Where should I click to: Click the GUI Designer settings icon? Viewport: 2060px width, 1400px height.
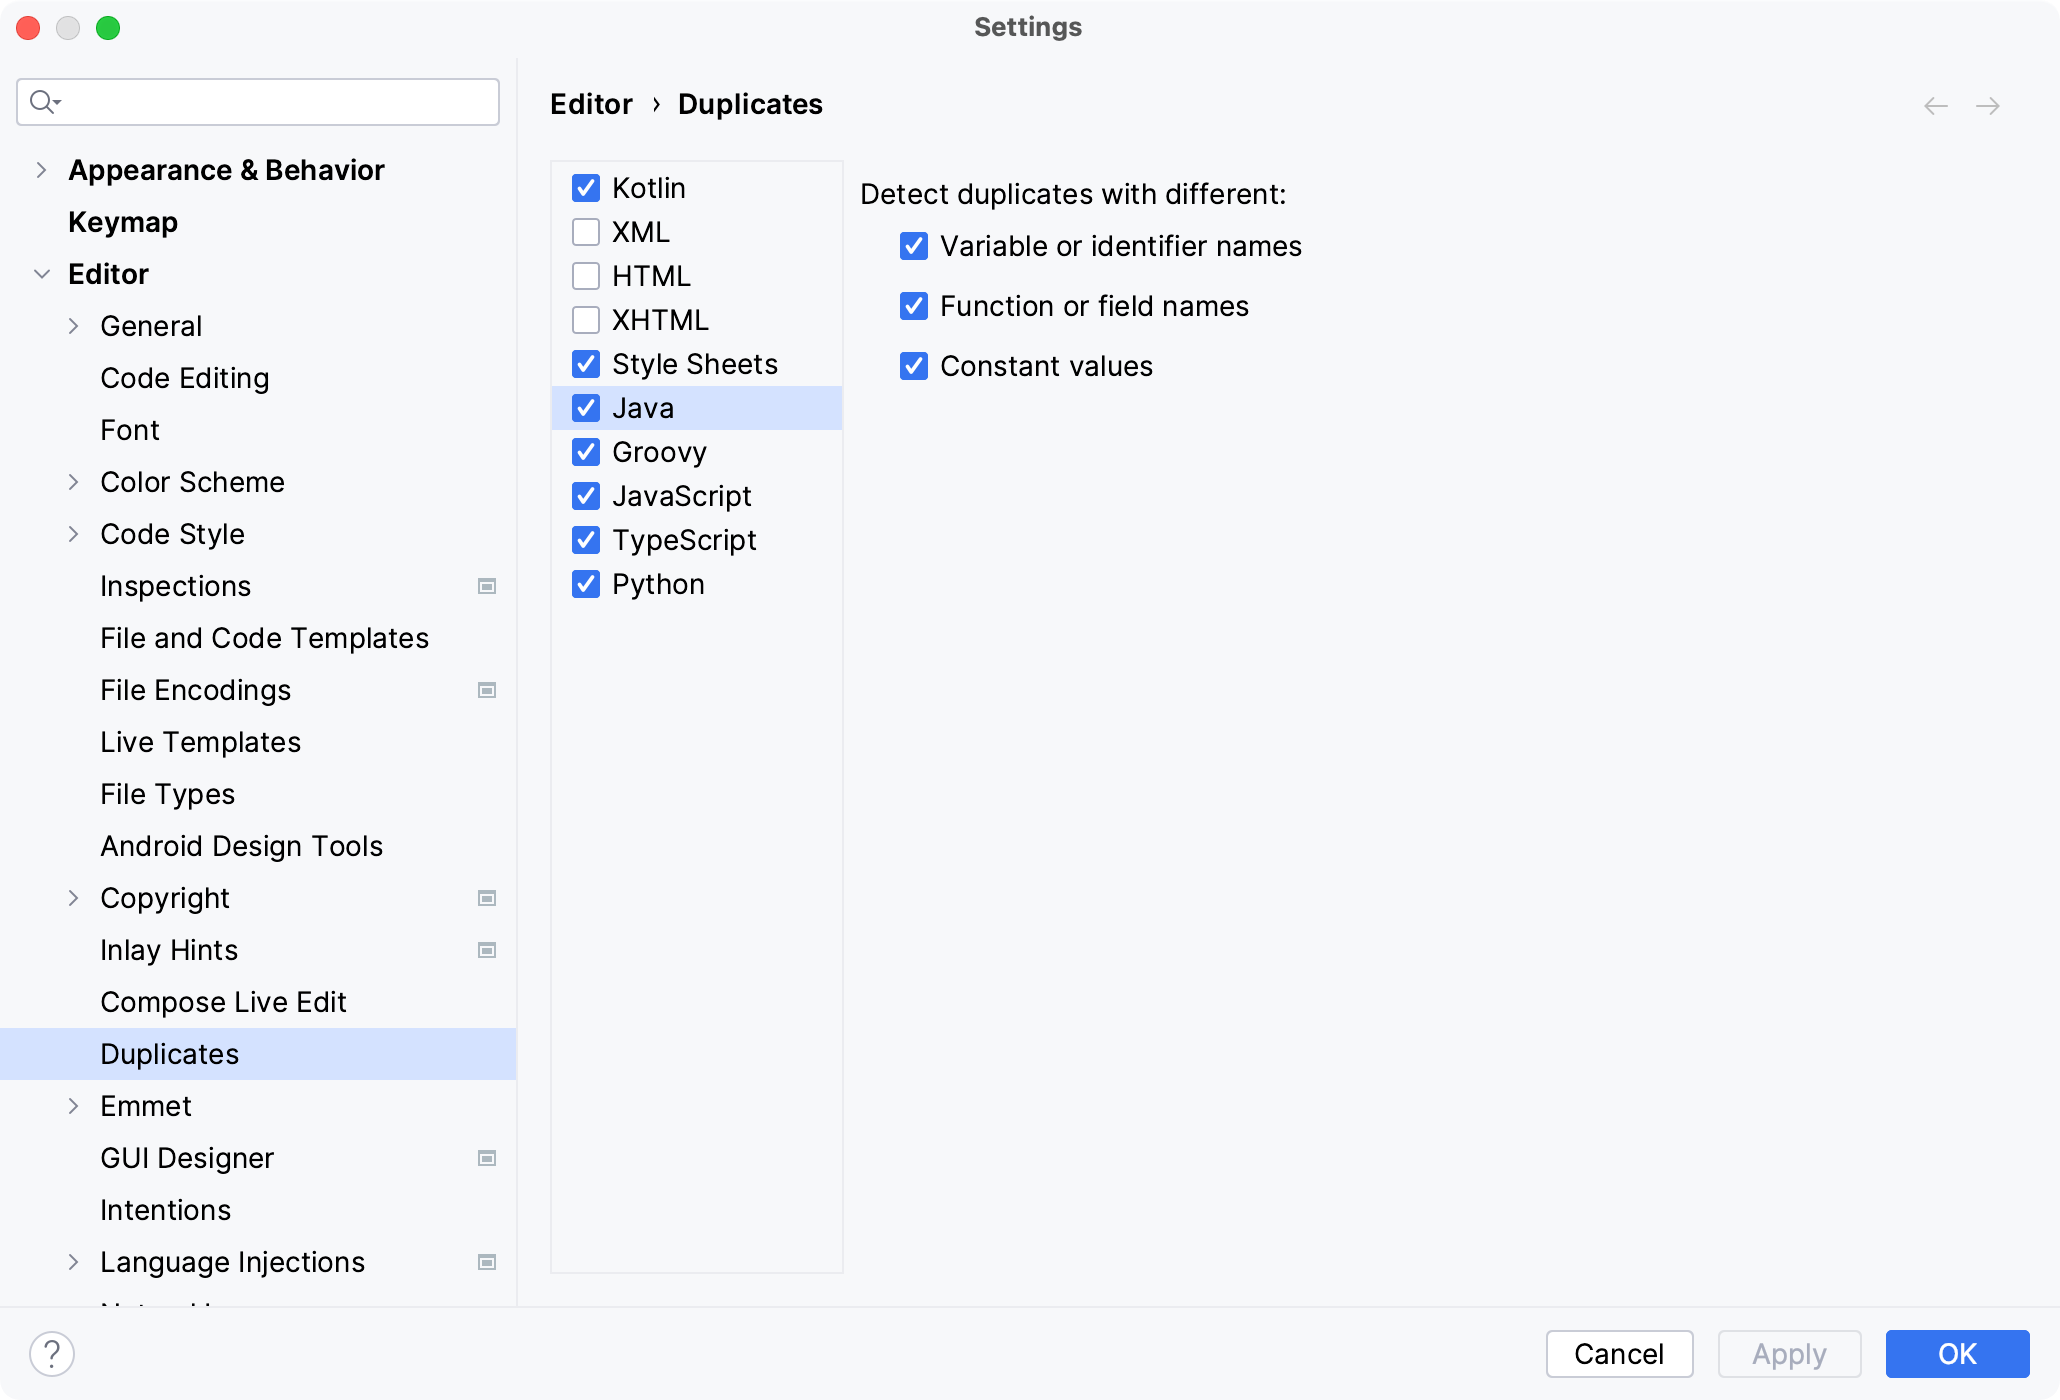coord(487,1158)
